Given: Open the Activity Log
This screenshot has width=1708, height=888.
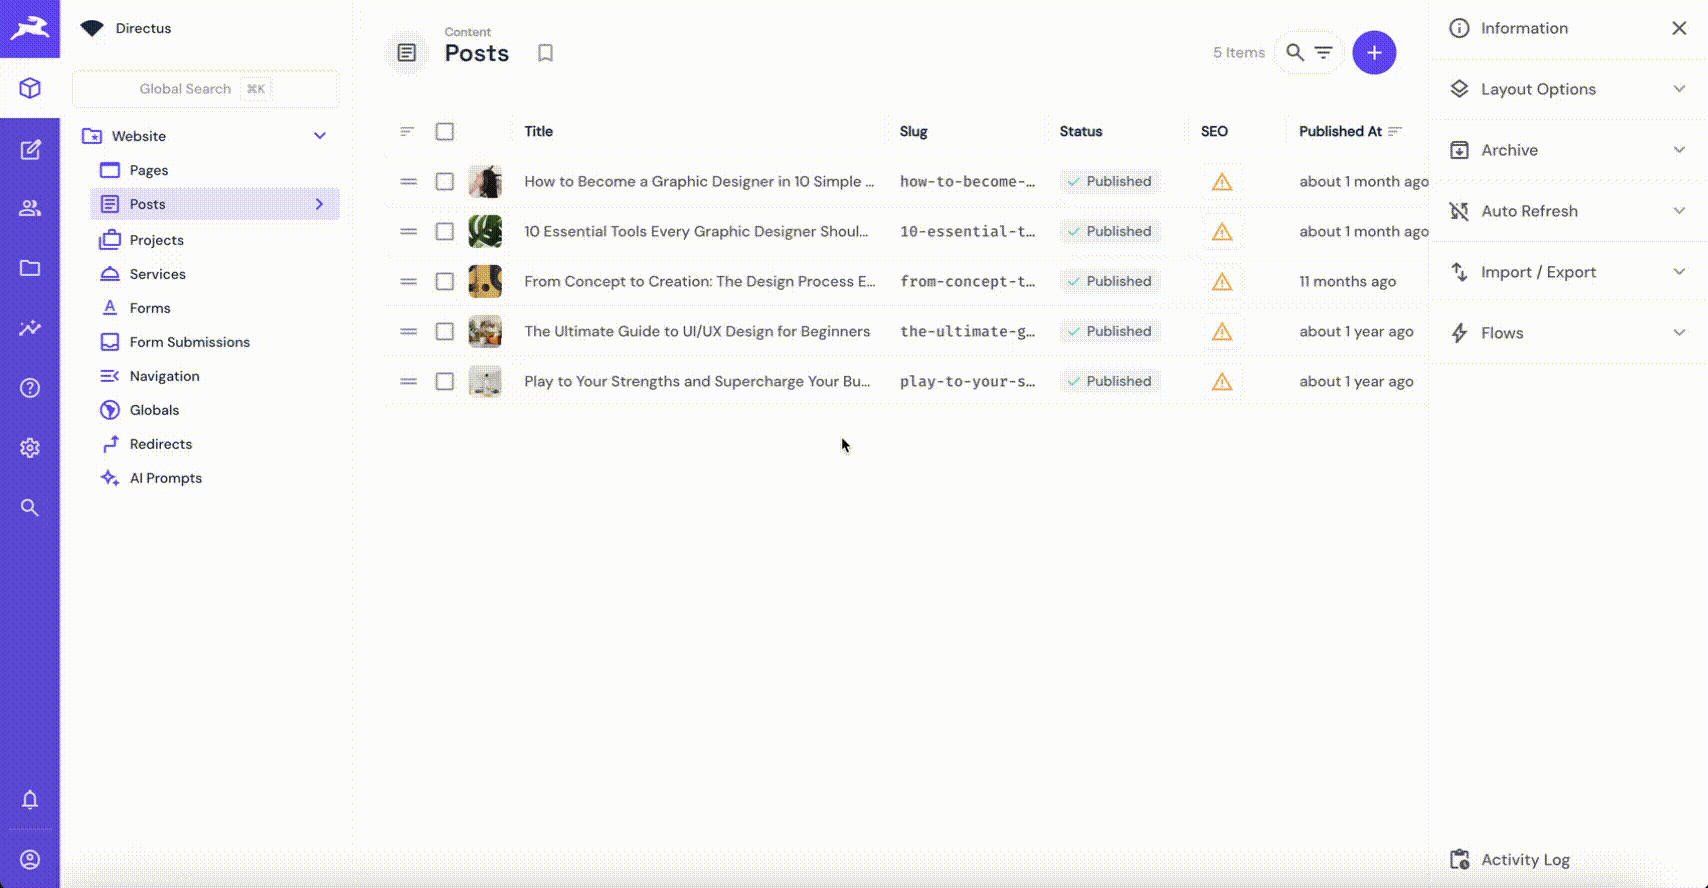Looking at the screenshot, I should pos(1524,860).
